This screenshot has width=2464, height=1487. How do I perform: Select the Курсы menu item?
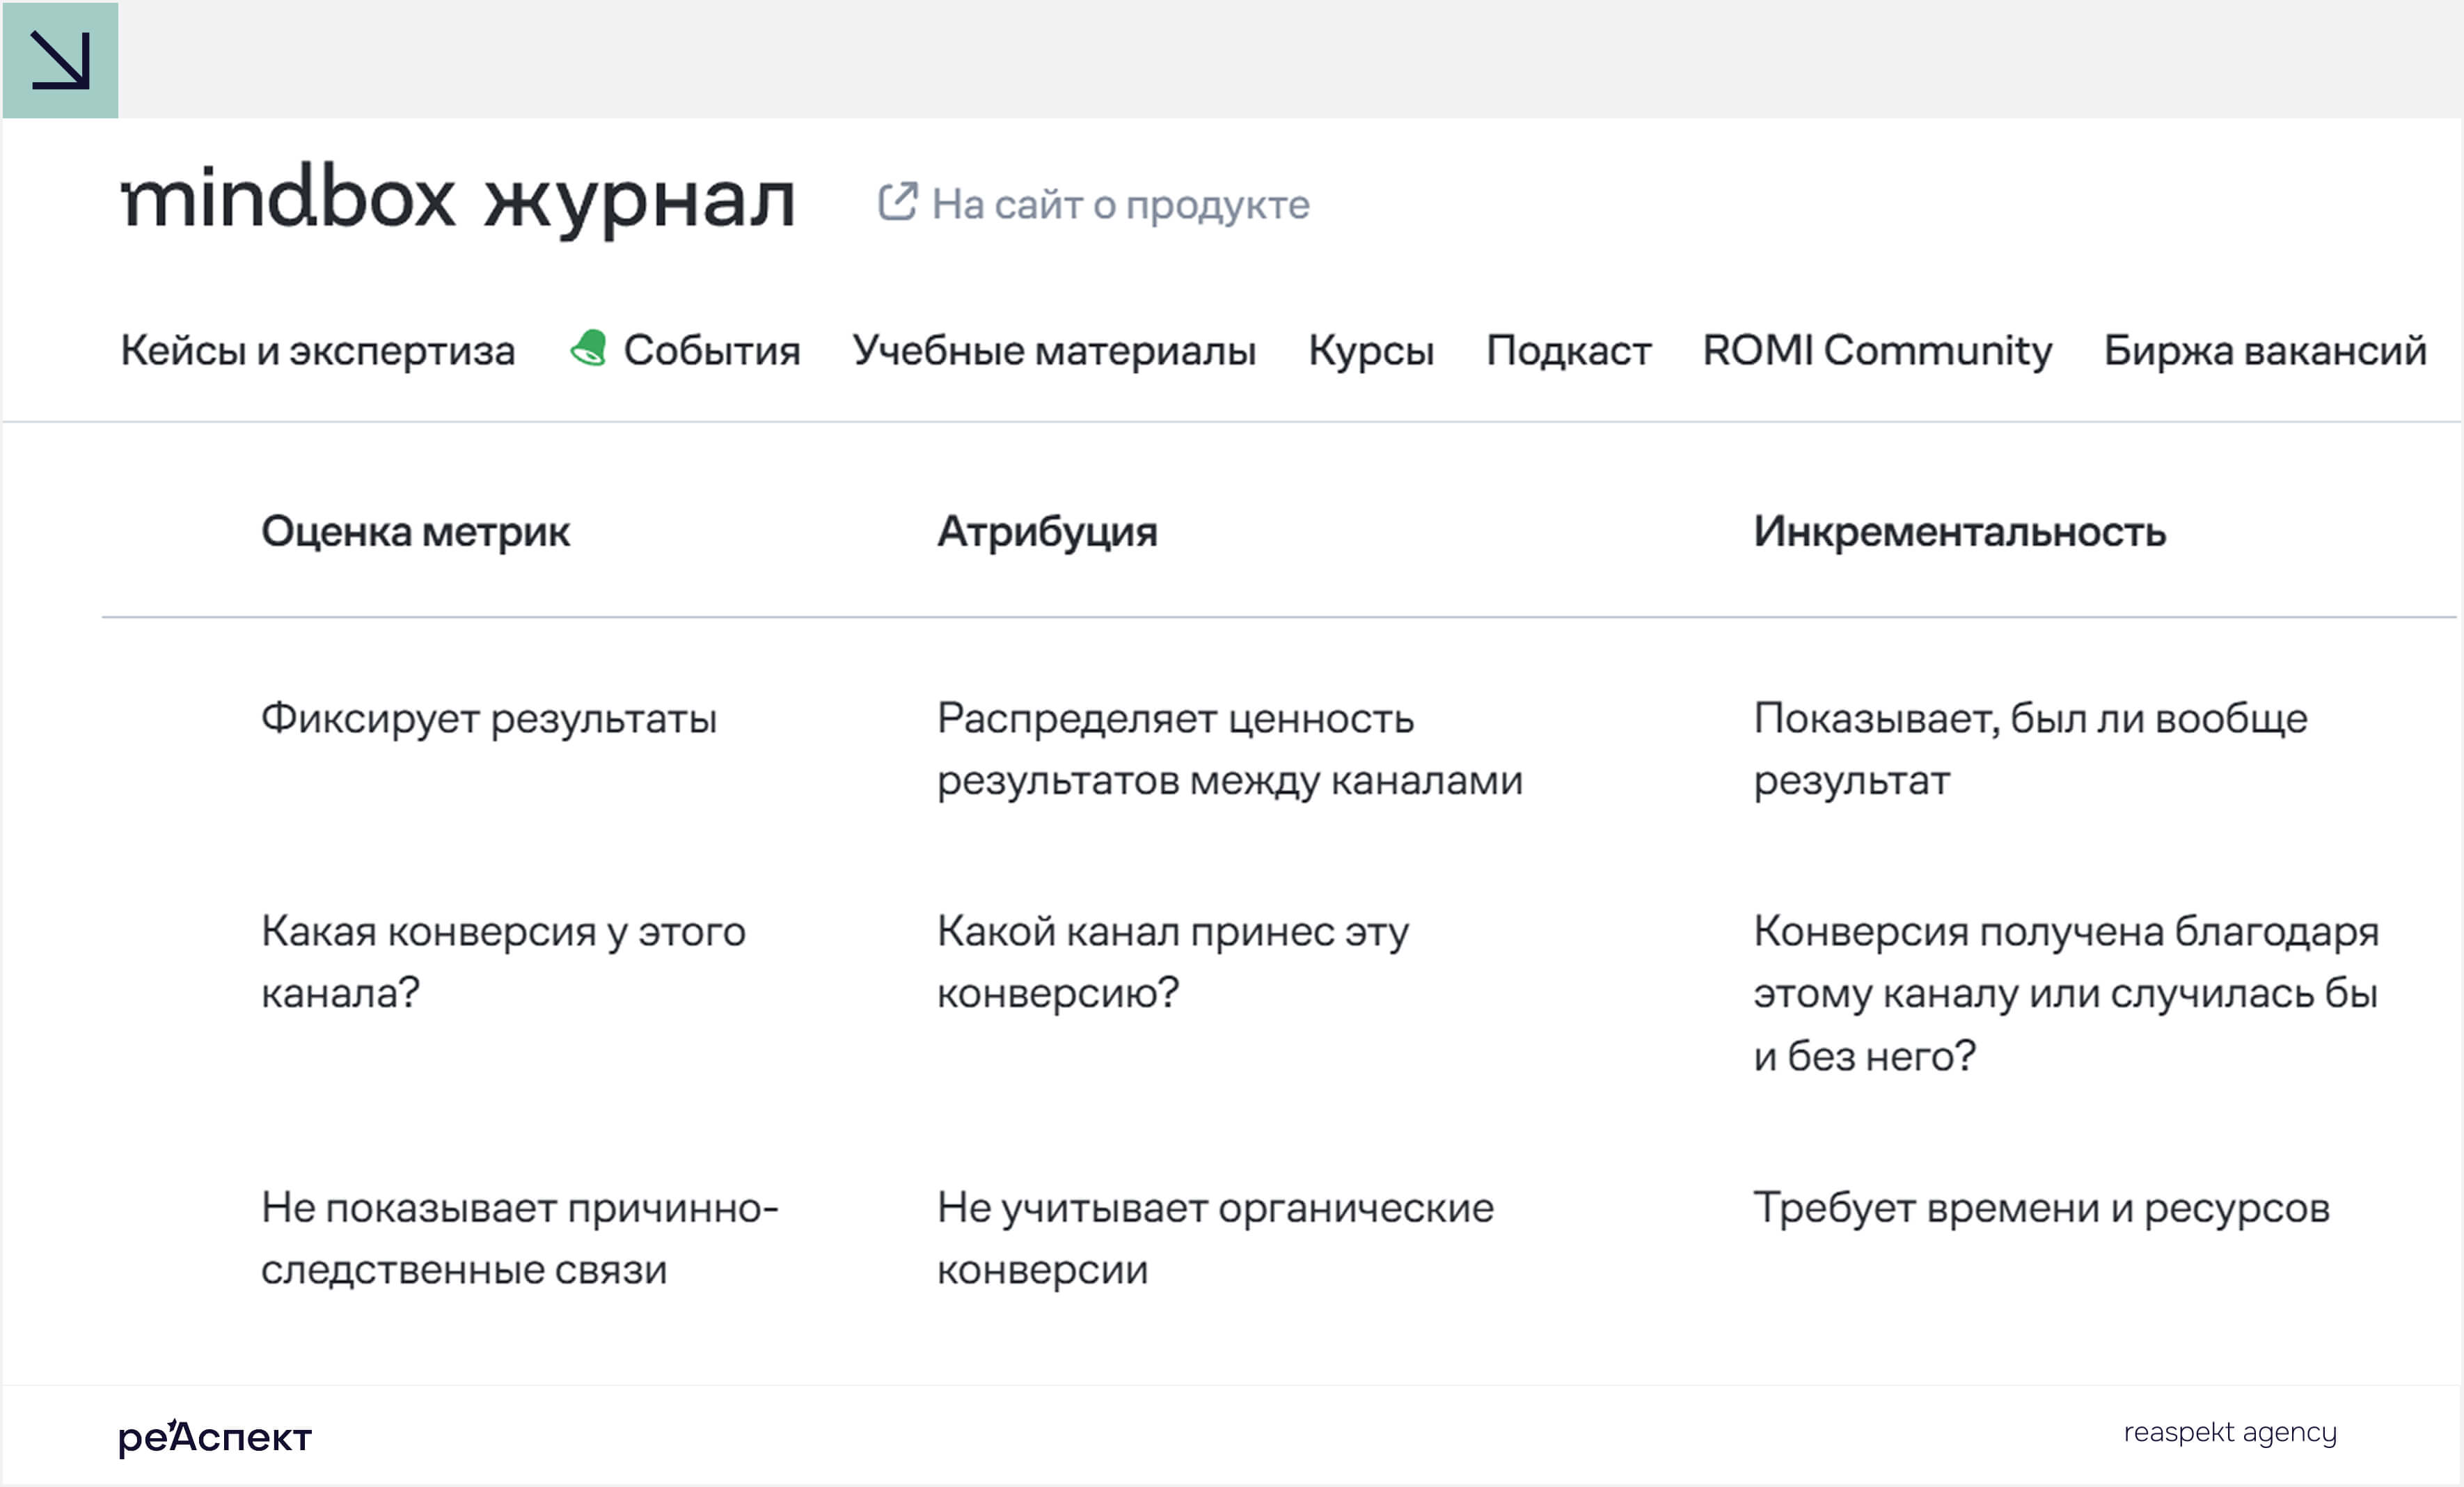tap(1371, 350)
